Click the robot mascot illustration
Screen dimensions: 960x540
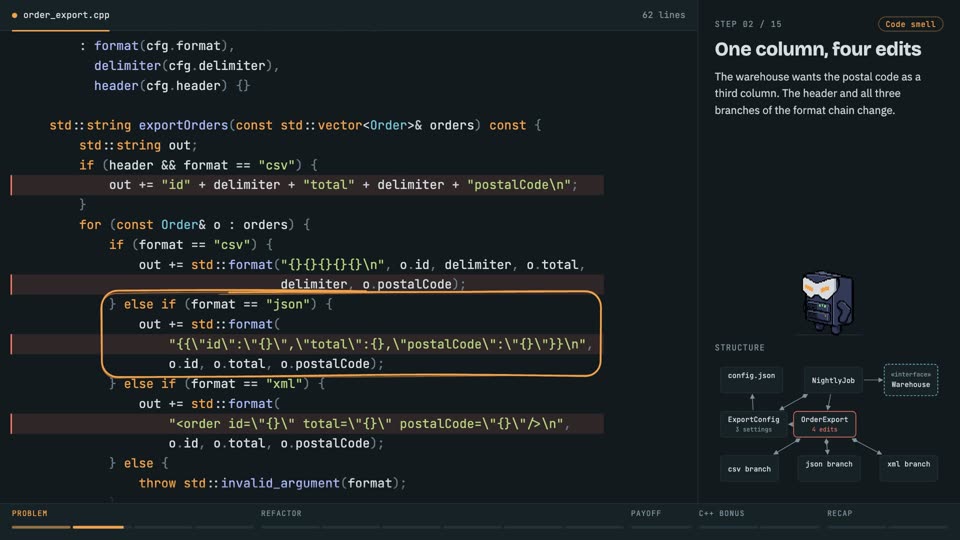click(828, 302)
